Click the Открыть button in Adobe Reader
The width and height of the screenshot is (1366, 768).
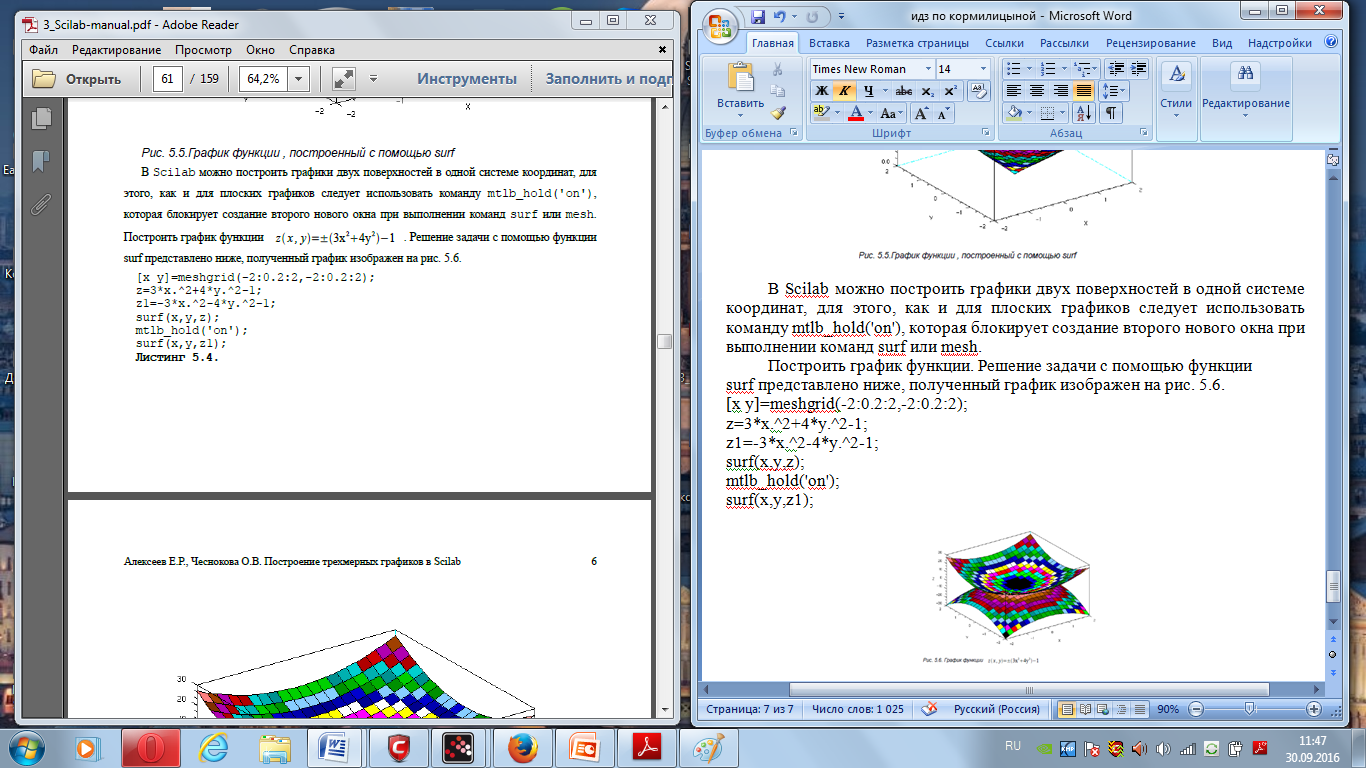77,79
